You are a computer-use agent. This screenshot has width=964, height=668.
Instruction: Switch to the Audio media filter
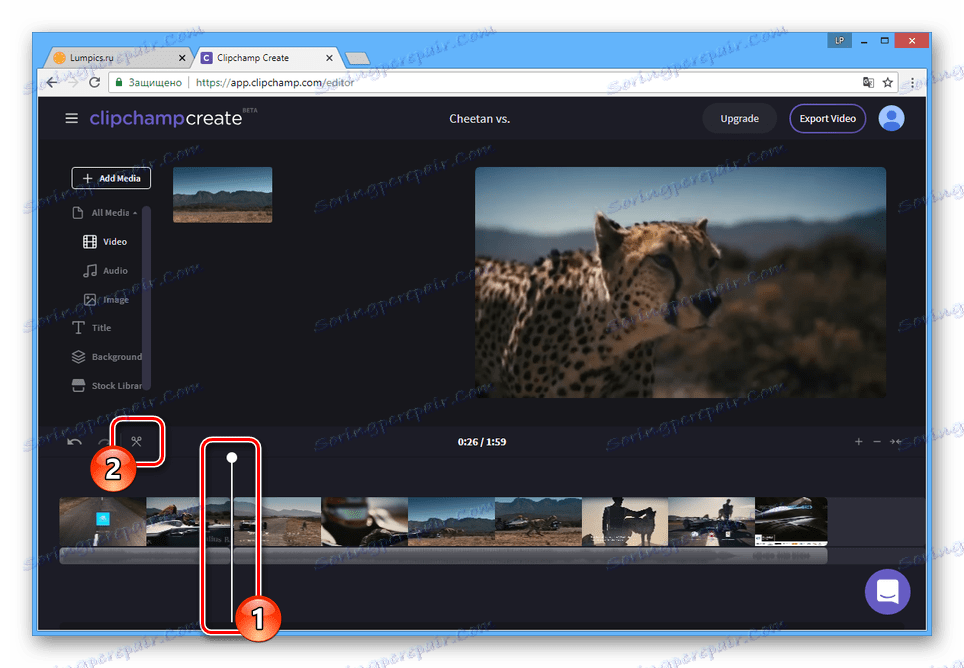click(105, 270)
